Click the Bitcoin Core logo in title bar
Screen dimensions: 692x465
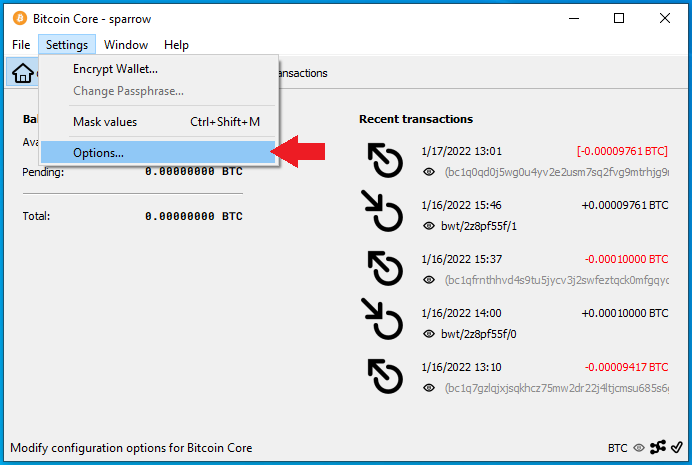click(20, 19)
